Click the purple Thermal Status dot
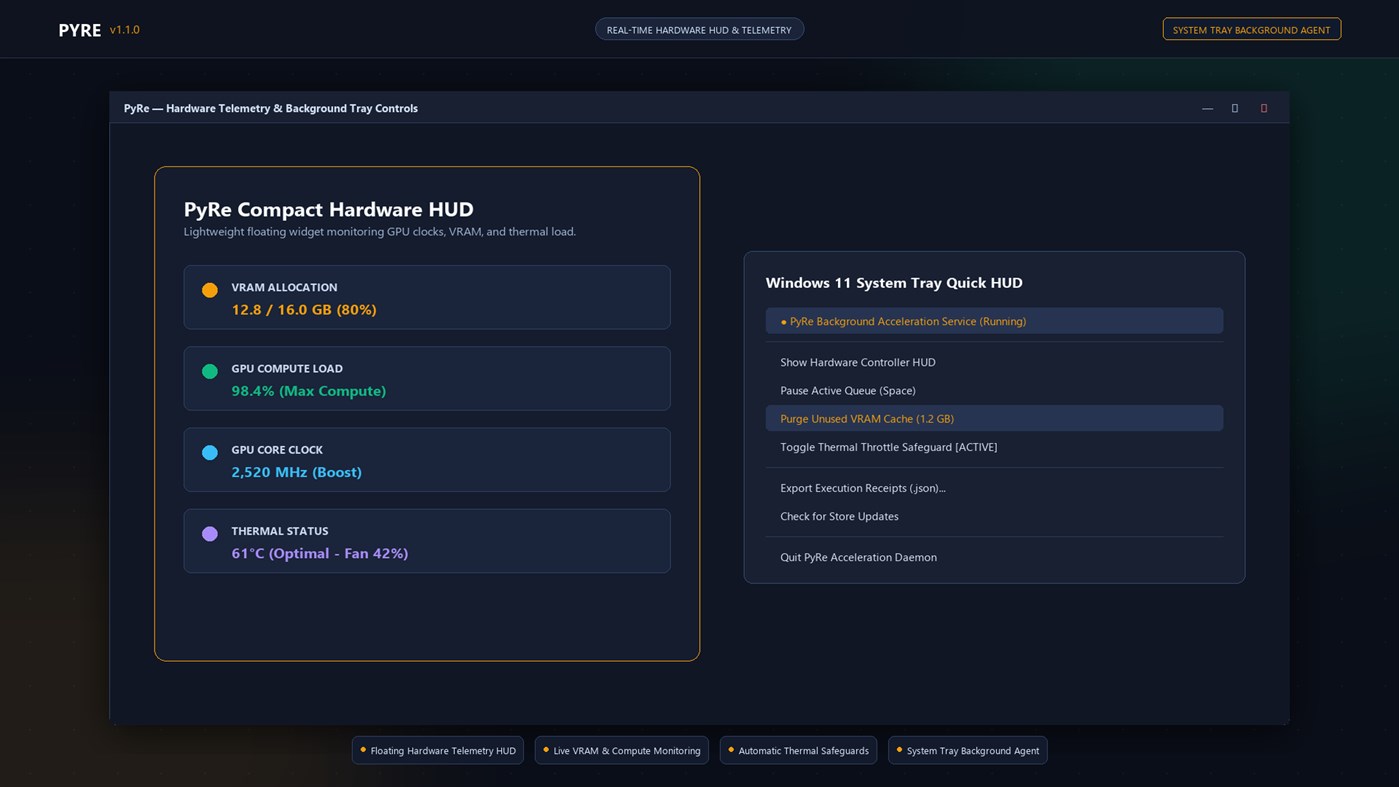 tap(210, 534)
